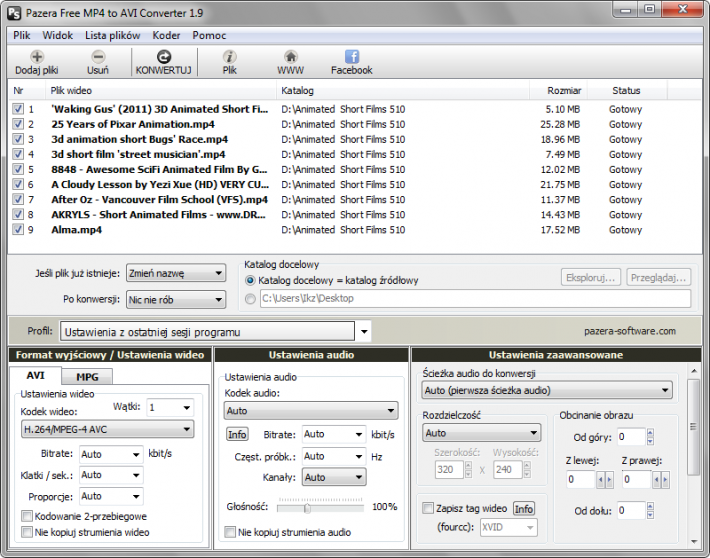Open Po konwersji dropdown
This screenshot has width=710, height=558.
coord(176,299)
